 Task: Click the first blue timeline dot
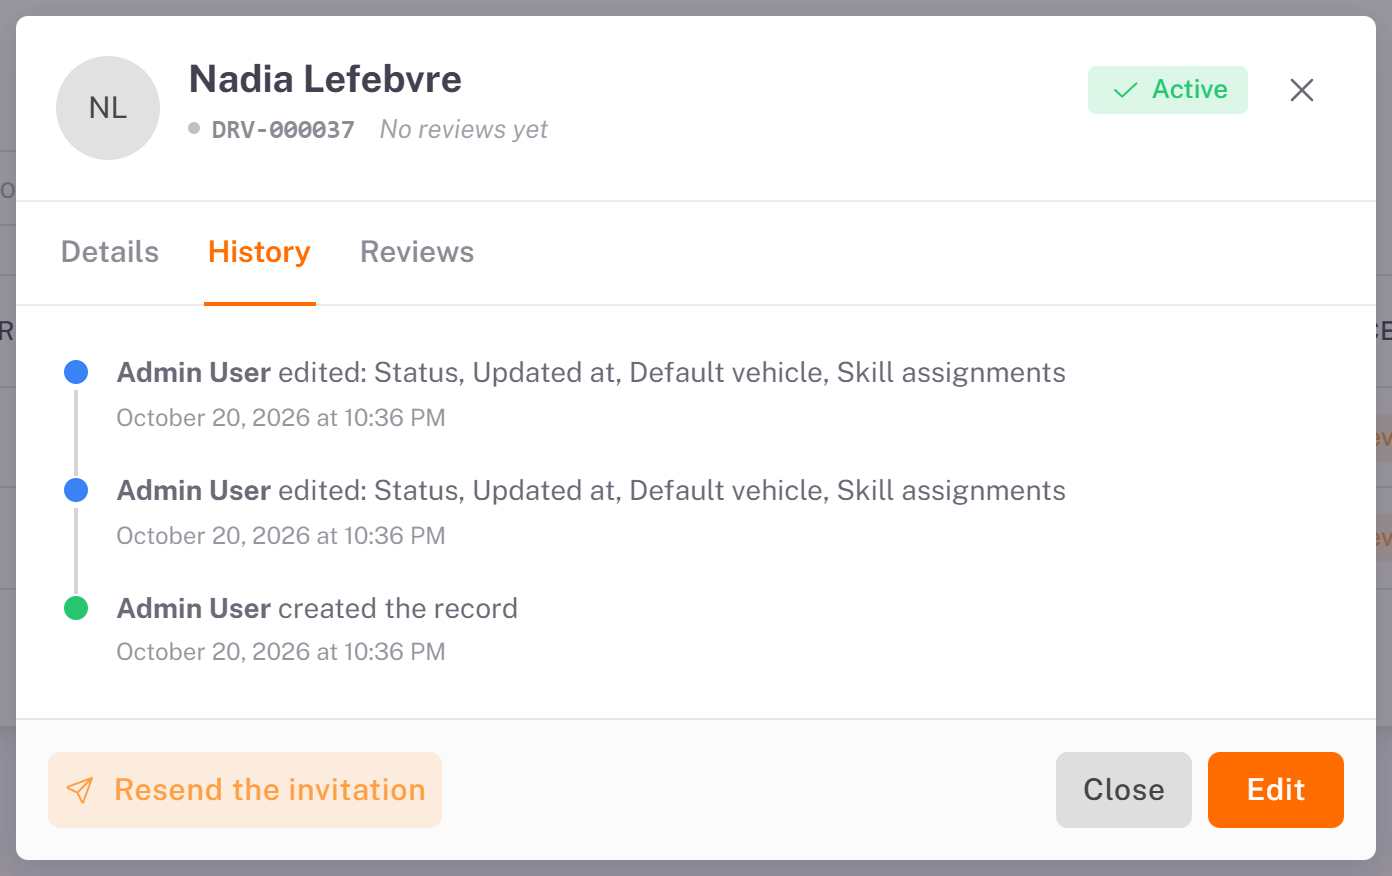[76, 372]
